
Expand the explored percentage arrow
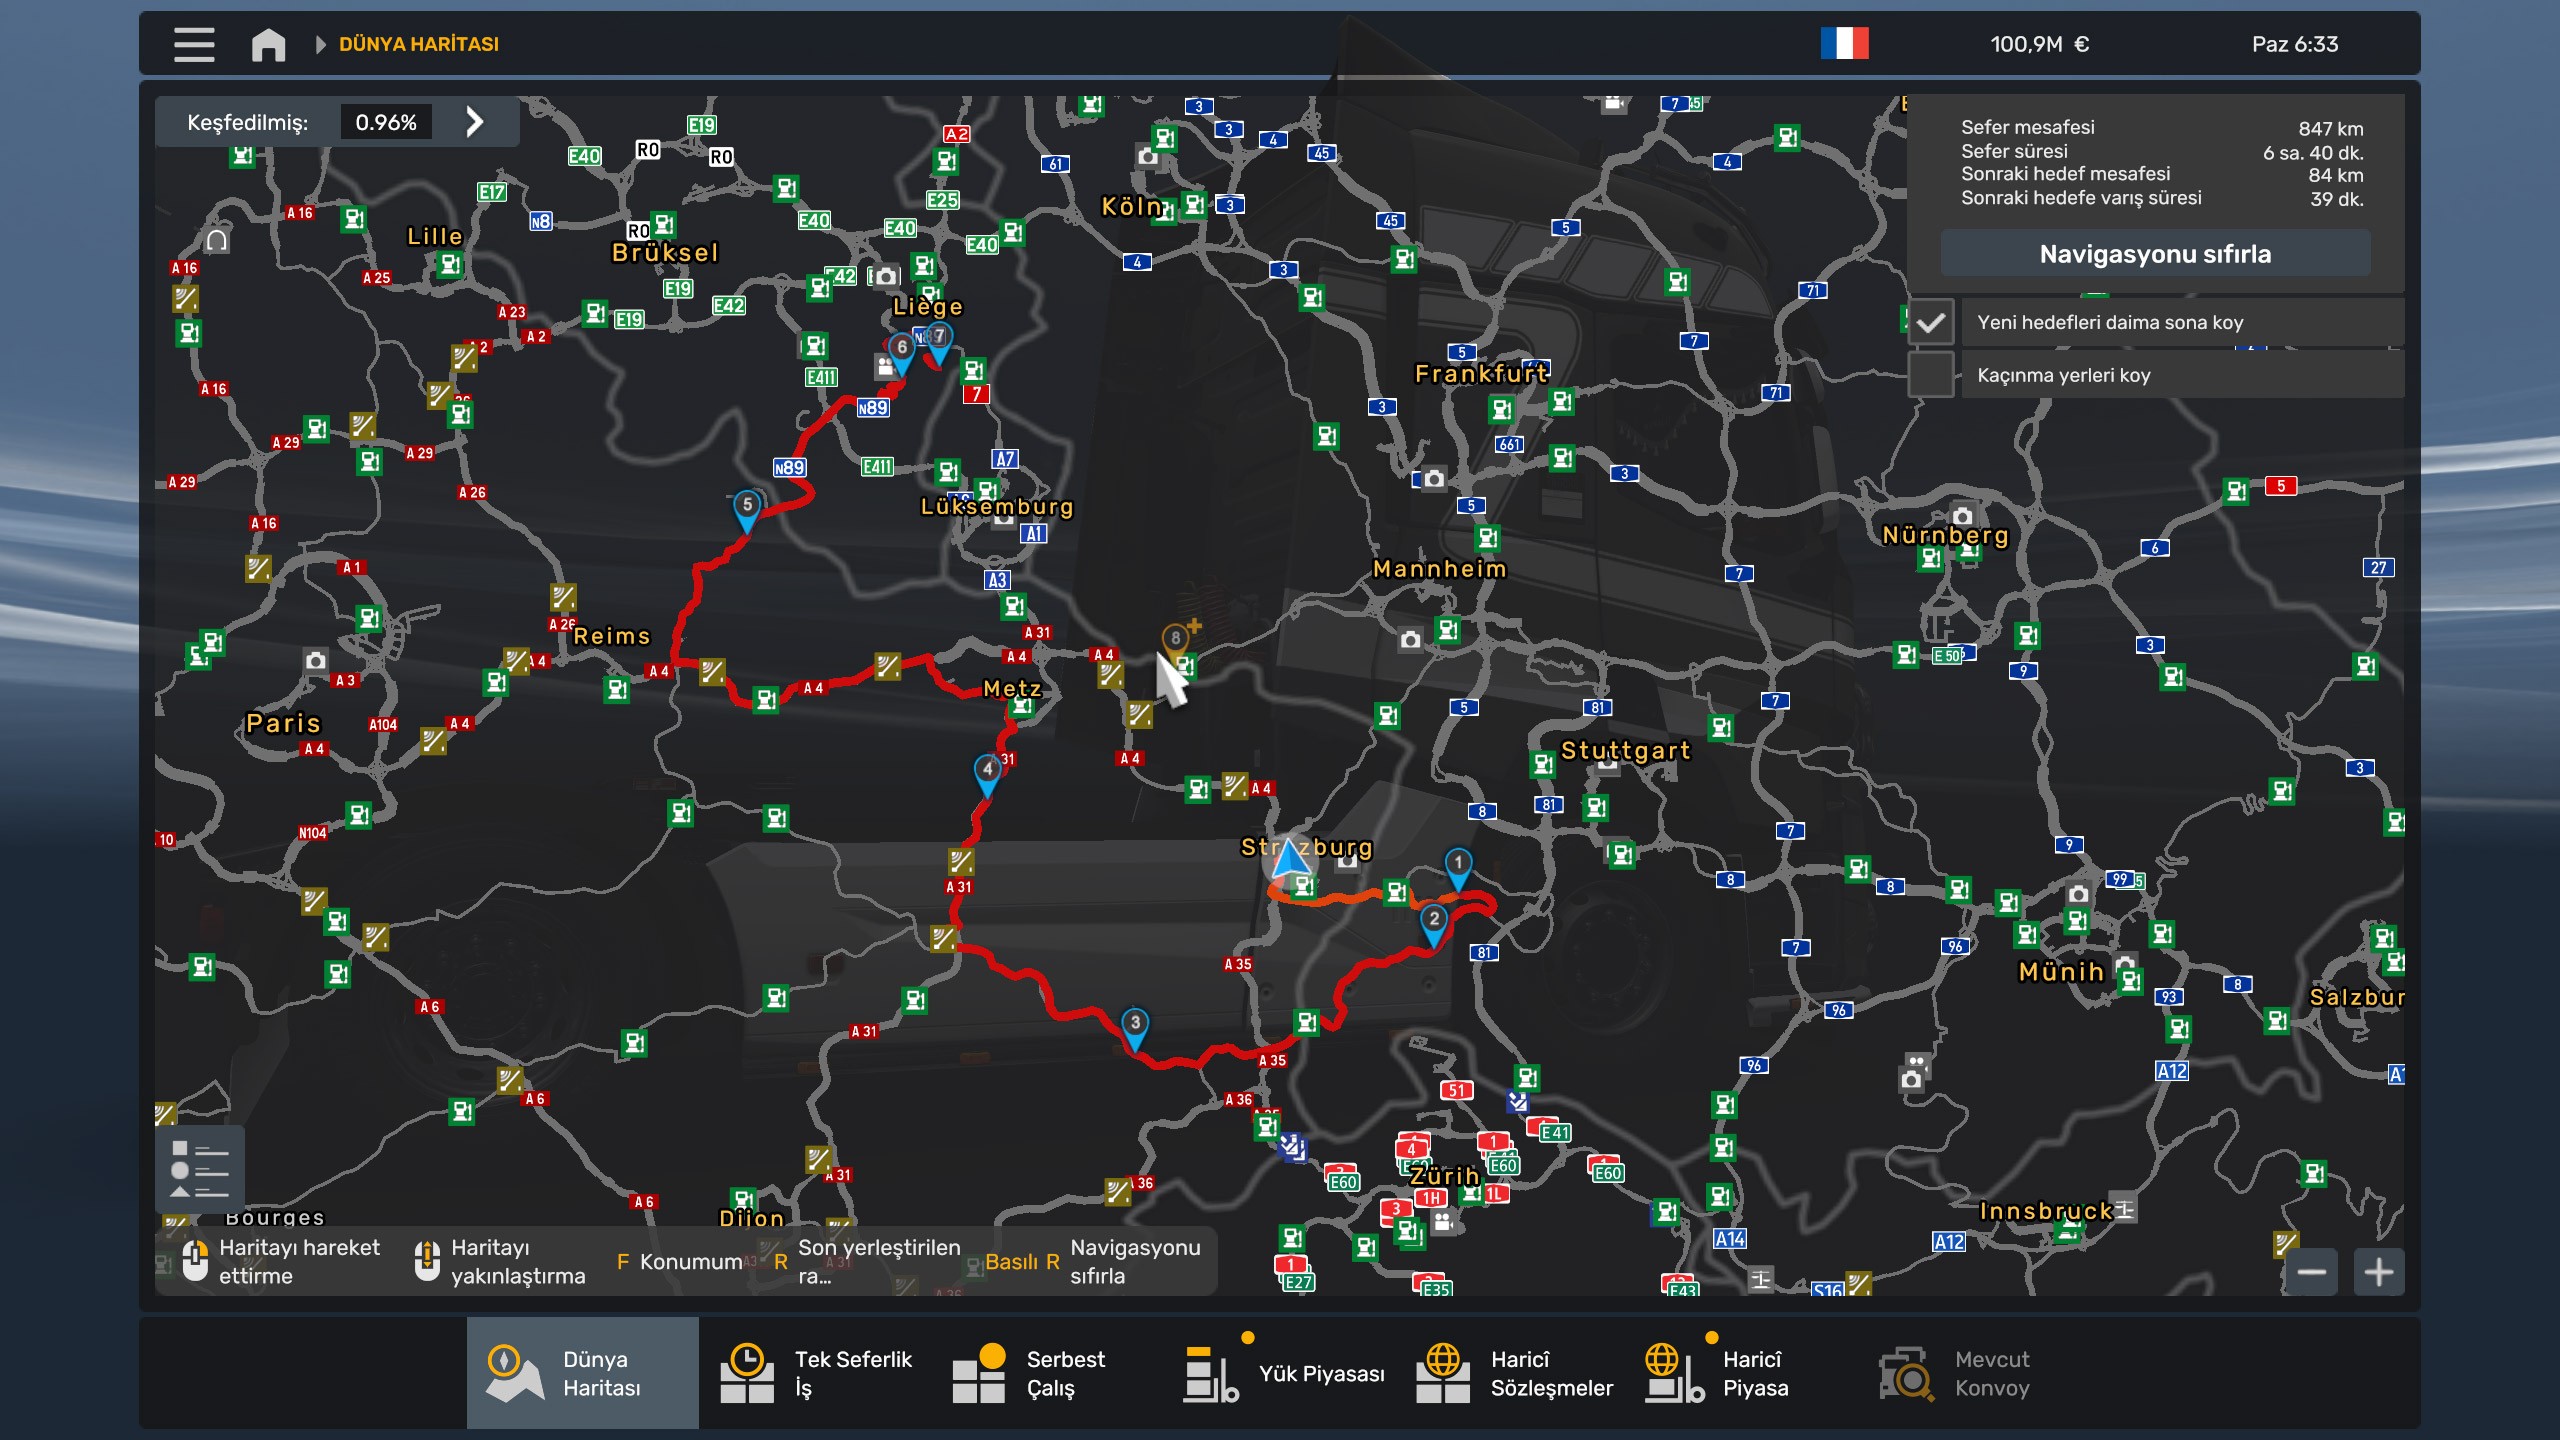pyautogui.click(x=475, y=122)
